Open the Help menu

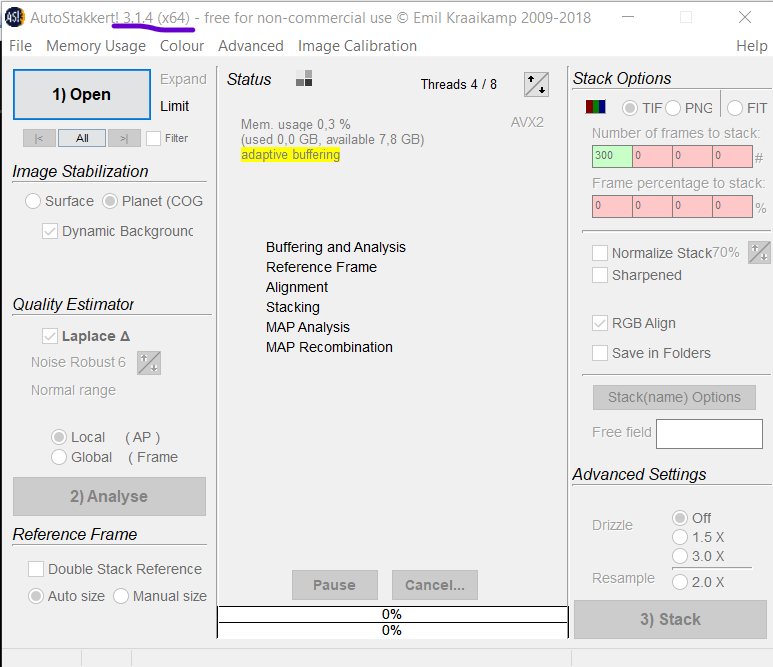tap(751, 46)
